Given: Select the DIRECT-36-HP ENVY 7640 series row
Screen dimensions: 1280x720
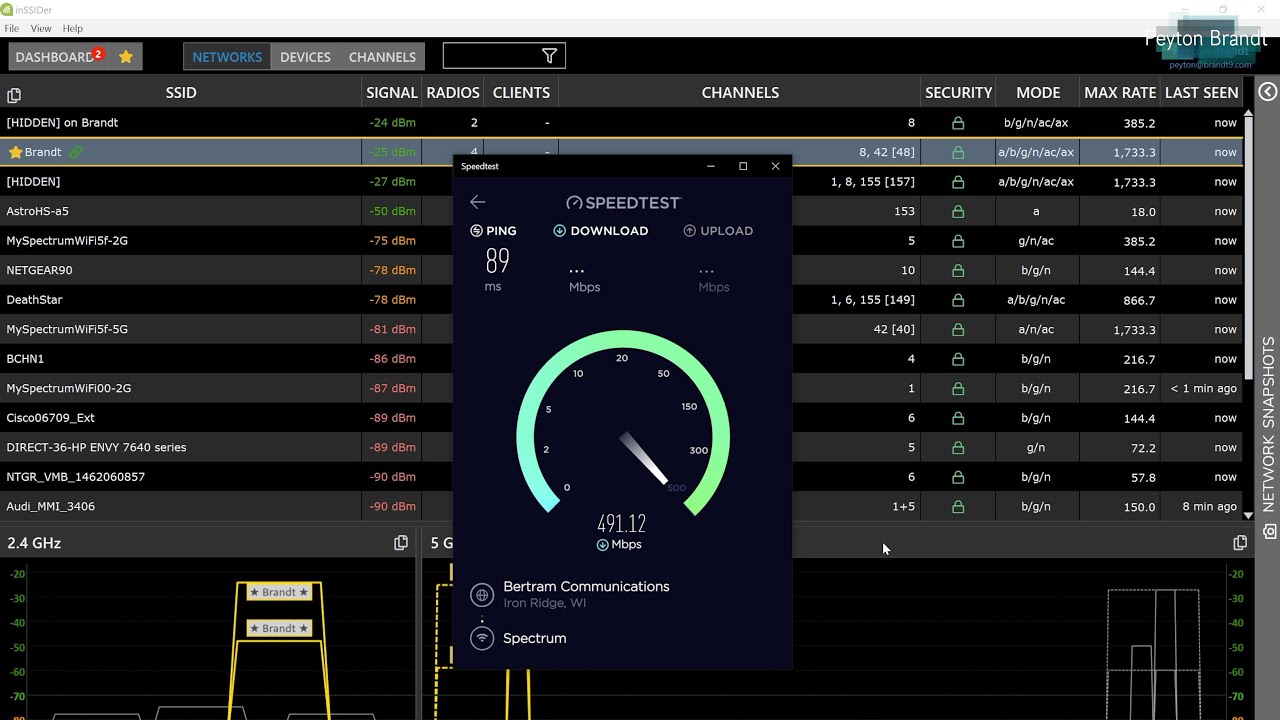Looking at the screenshot, I should click(621, 447).
